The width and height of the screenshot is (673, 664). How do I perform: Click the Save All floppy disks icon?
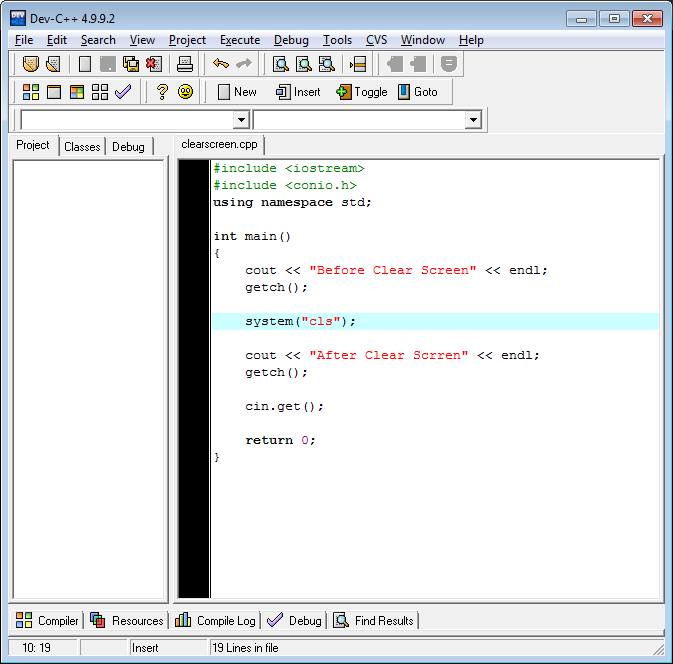pyautogui.click(x=131, y=64)
